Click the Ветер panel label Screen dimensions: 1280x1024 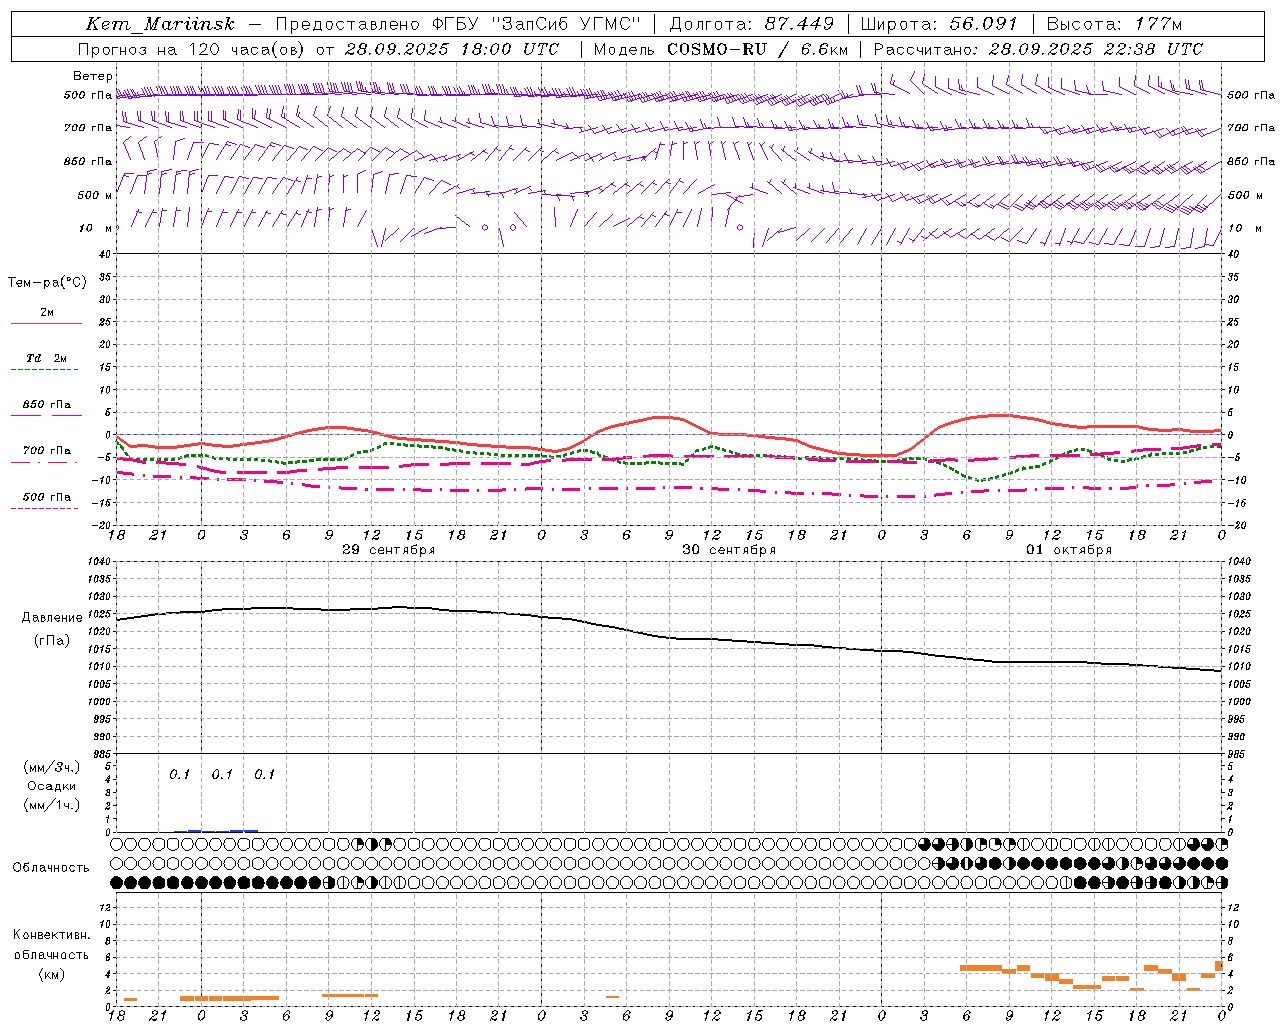[93, 76]
